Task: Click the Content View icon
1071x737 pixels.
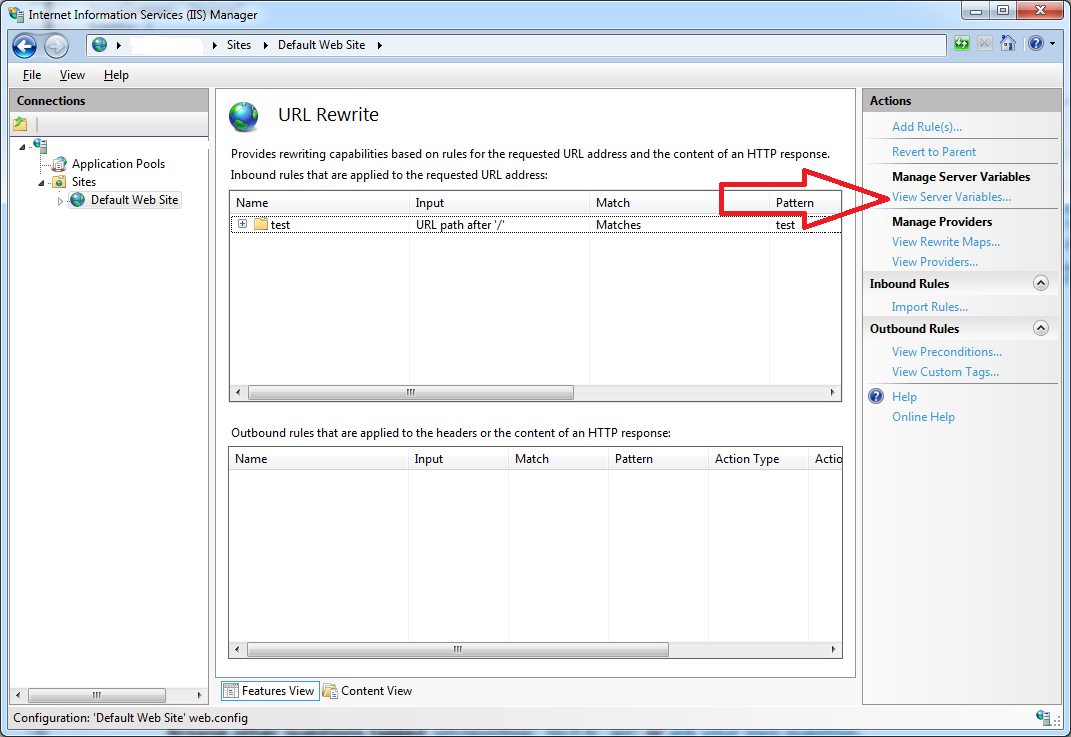Action: click(x=330, y=691)
